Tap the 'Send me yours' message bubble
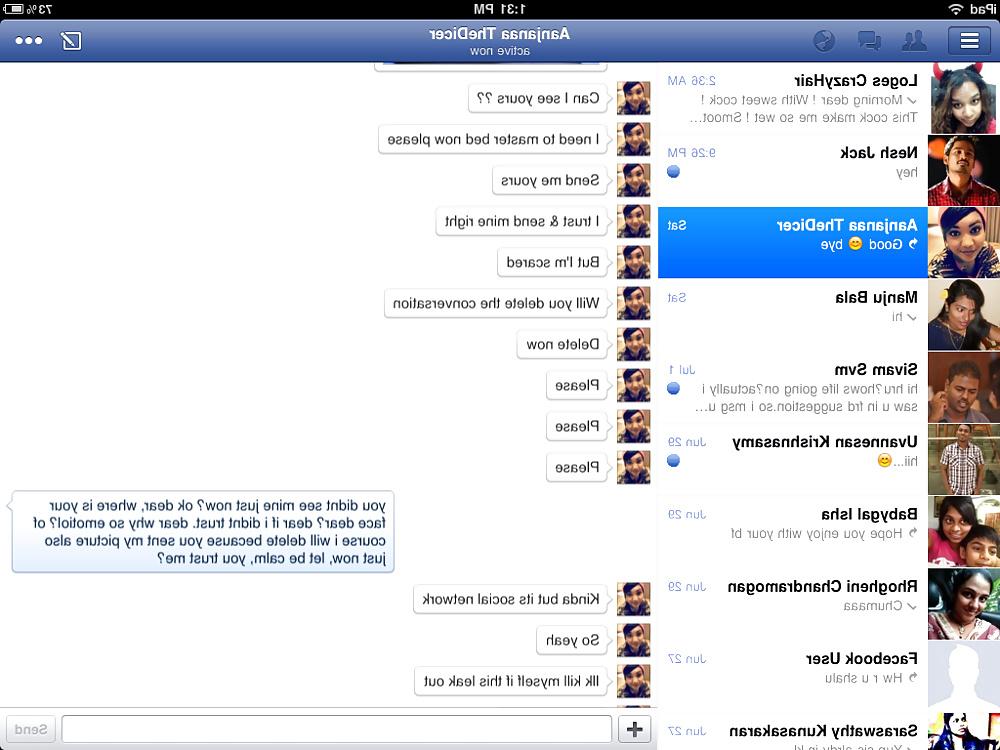 550,180
